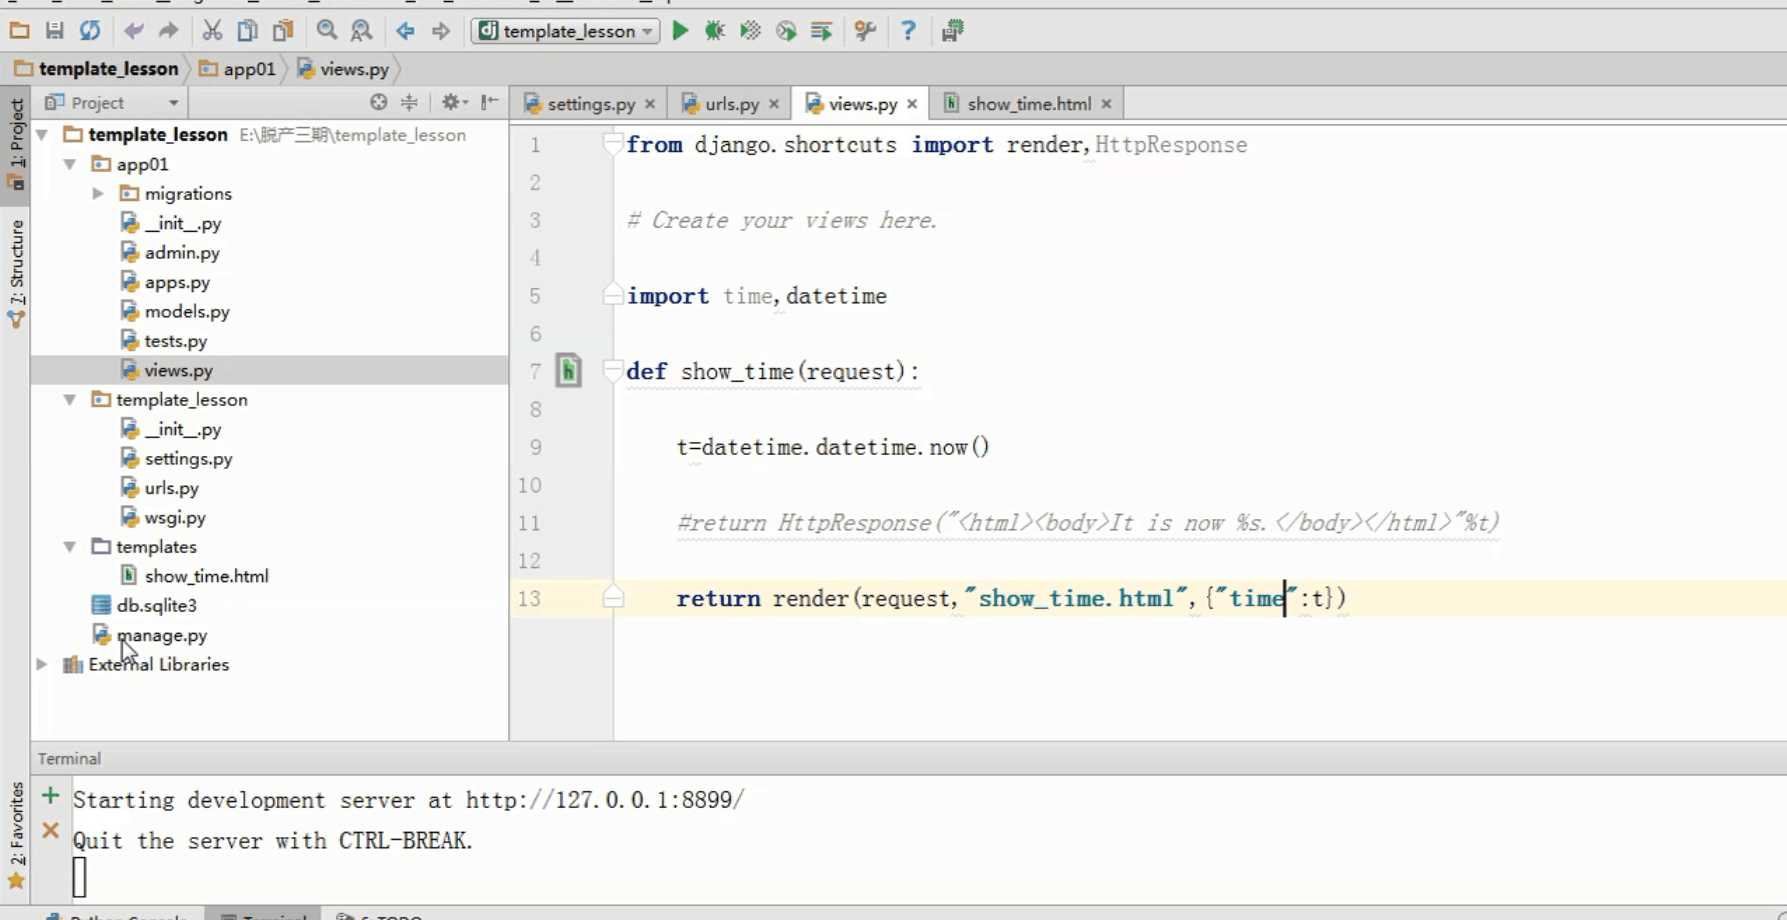Click the Open folder toolbar icon
Viewport: 1787px width, 920px height.
point(19,31)
